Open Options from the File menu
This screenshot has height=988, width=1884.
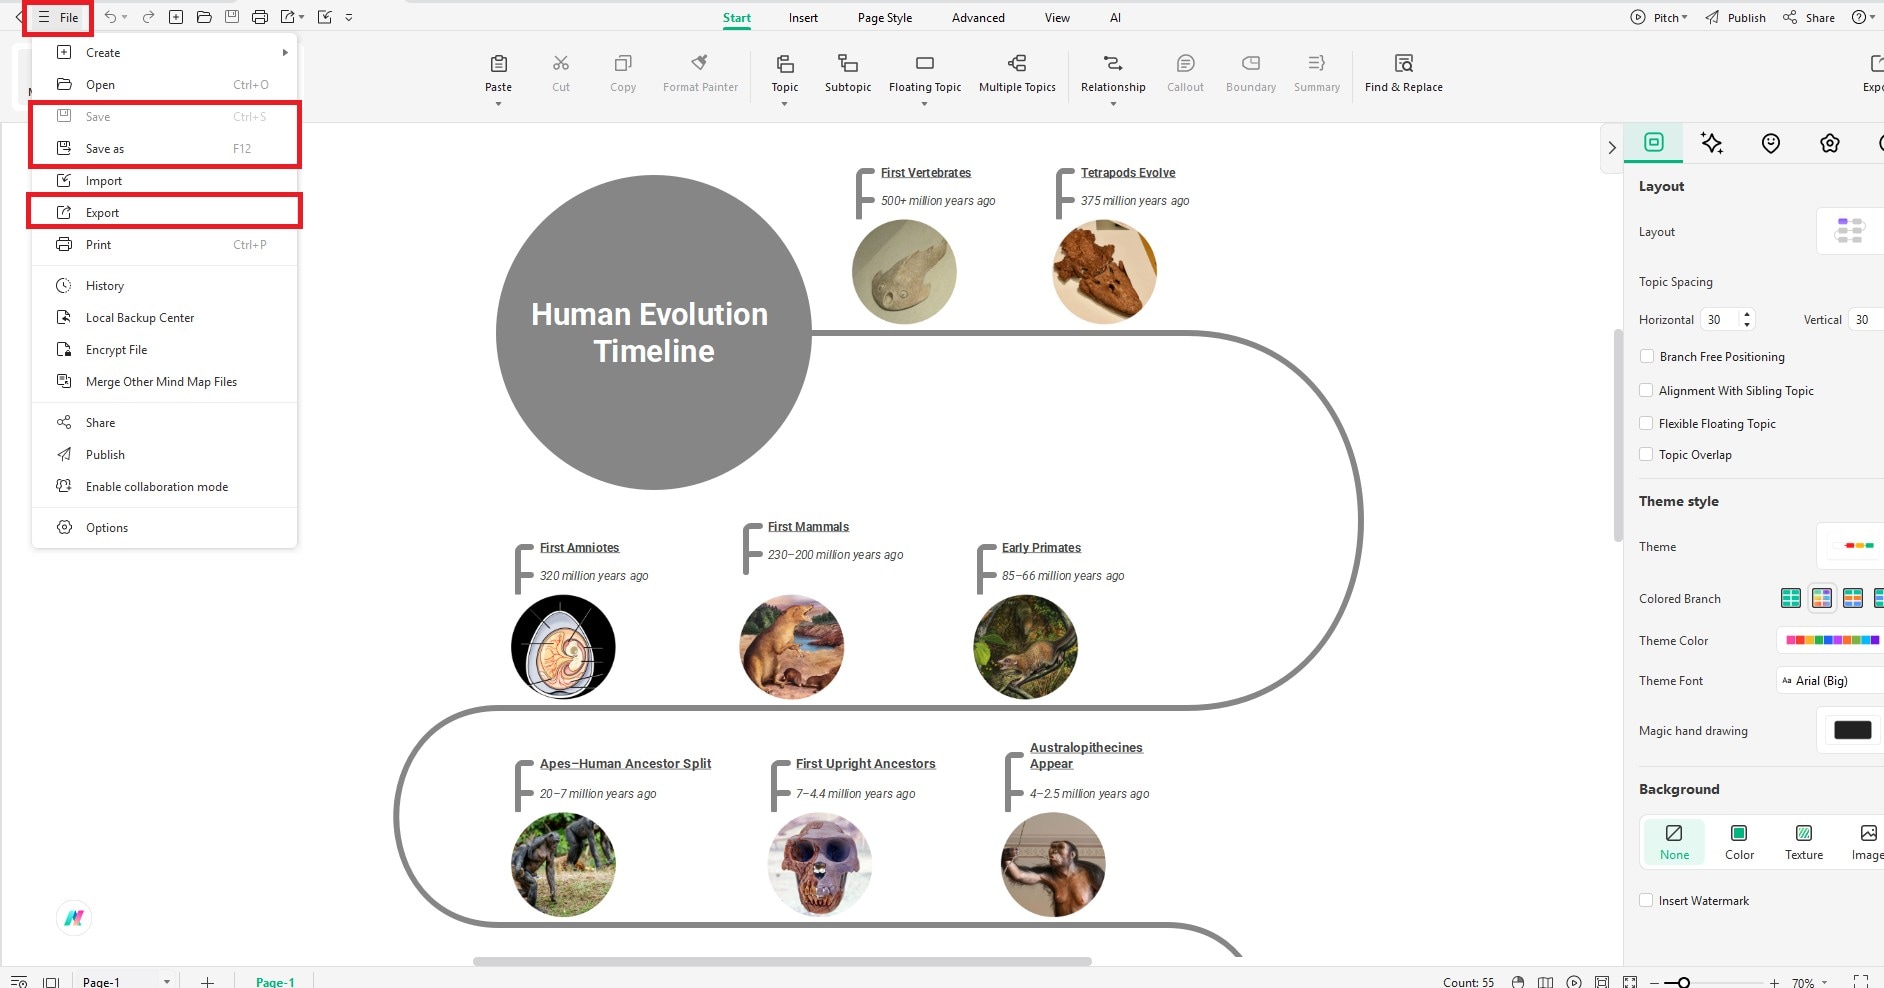165,527
